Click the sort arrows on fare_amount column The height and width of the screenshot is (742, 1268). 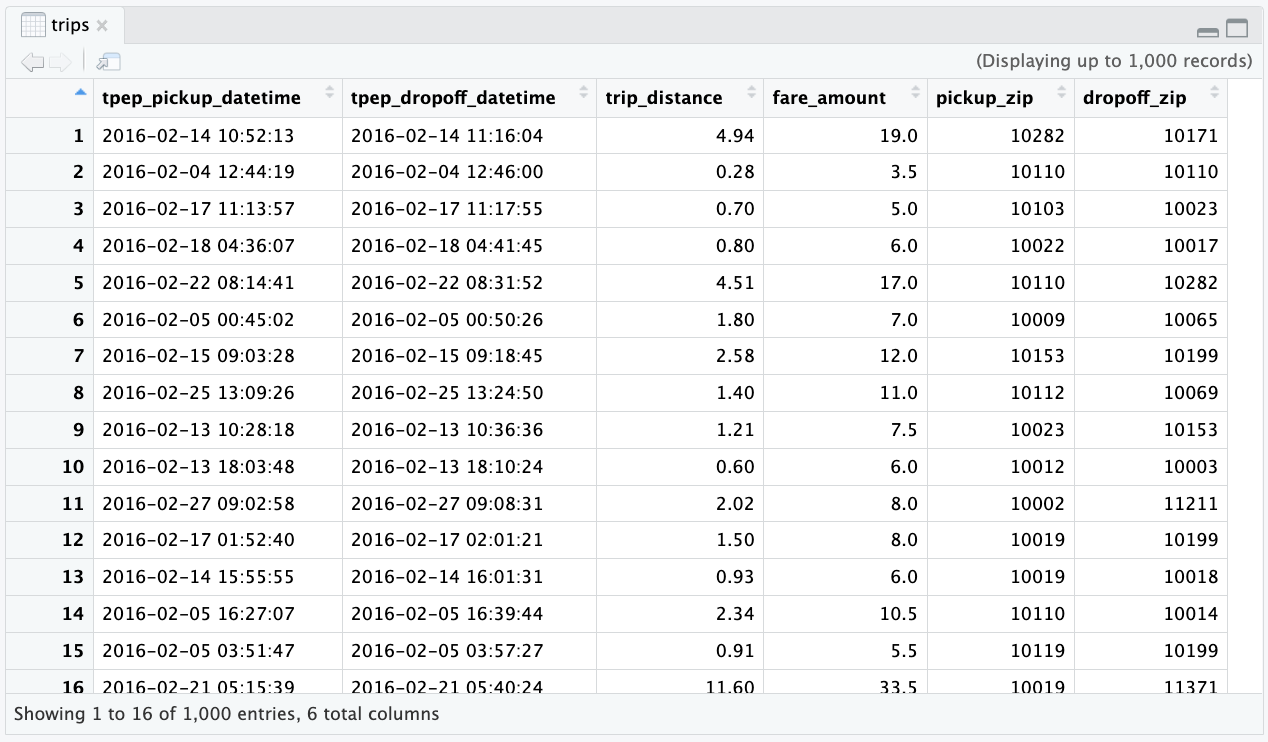914,94
